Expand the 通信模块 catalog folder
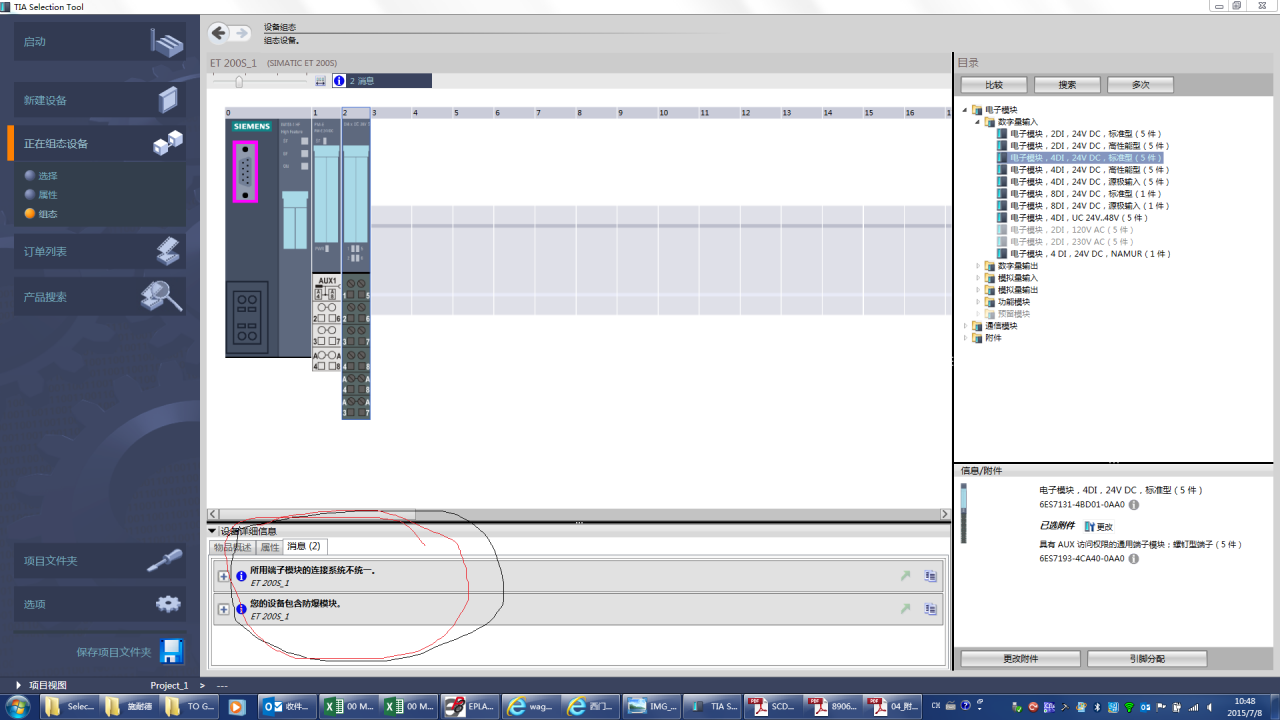 point(966,326)
